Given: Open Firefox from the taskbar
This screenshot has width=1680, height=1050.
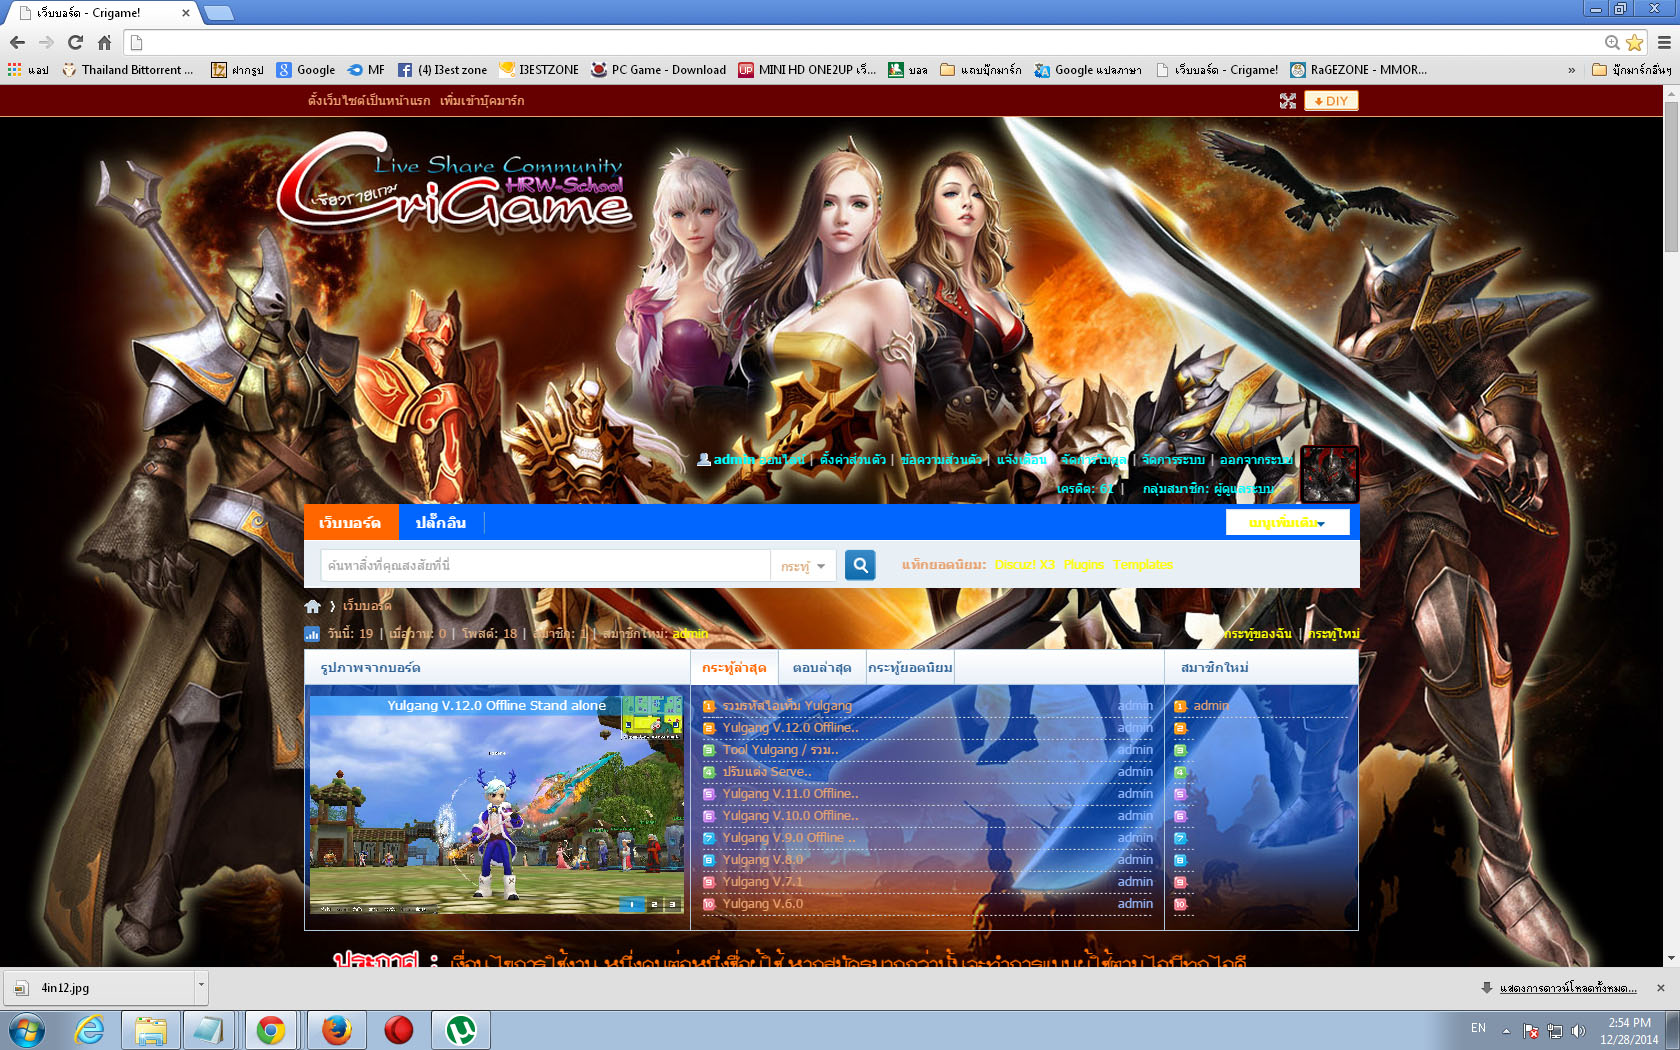Looking at the screenshot, I should click(337, 1030).
